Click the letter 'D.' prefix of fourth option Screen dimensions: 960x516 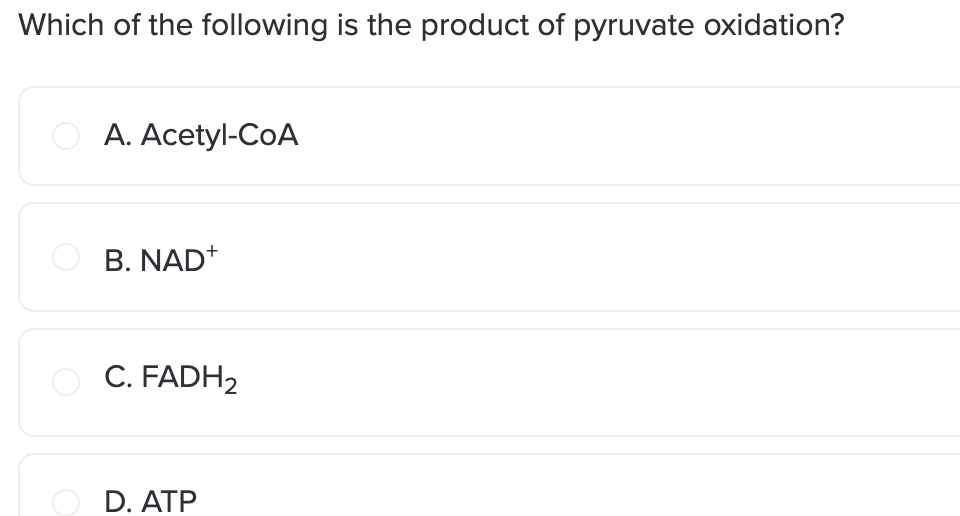pyautogui.click(x=118, y=502)
